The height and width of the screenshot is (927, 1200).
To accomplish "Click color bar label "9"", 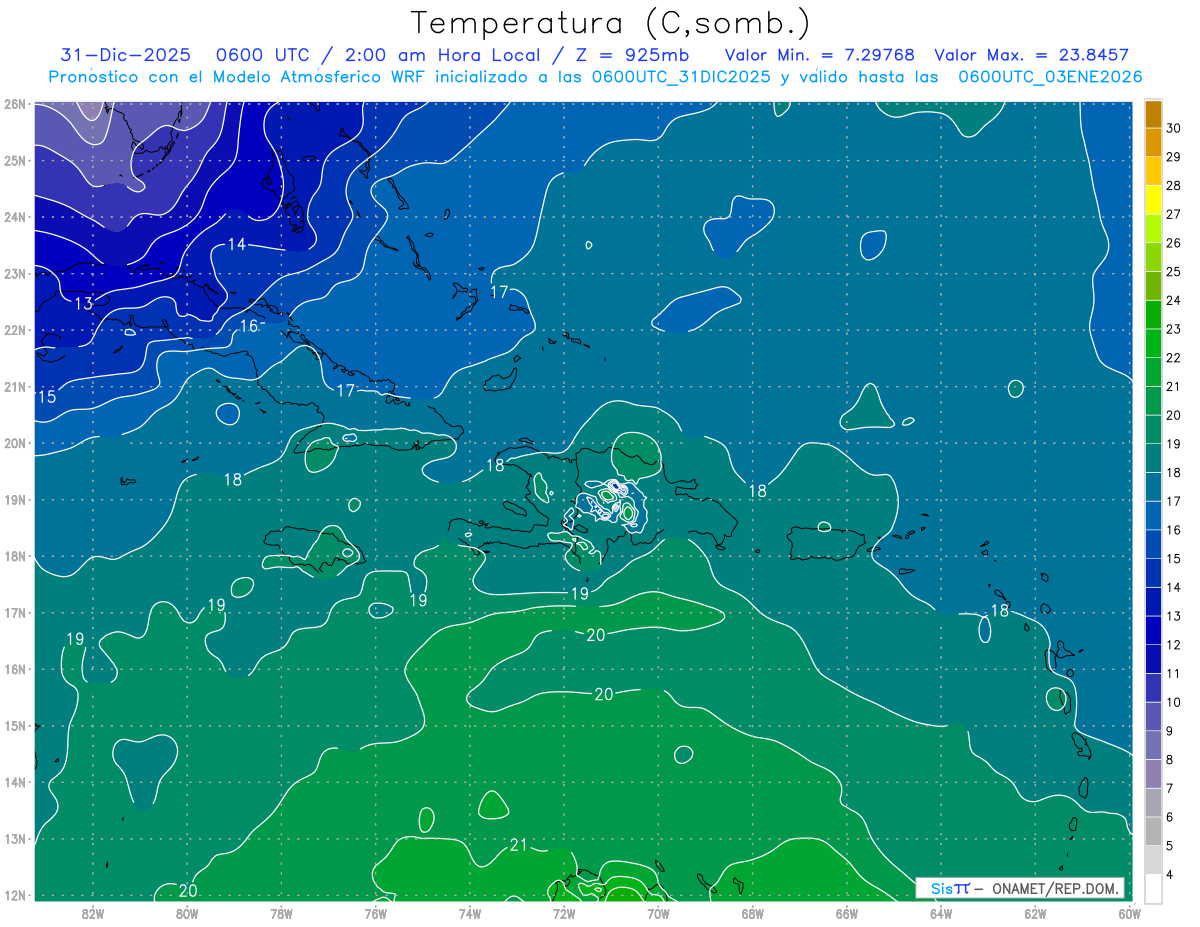I will click(x=1171, y=731).
